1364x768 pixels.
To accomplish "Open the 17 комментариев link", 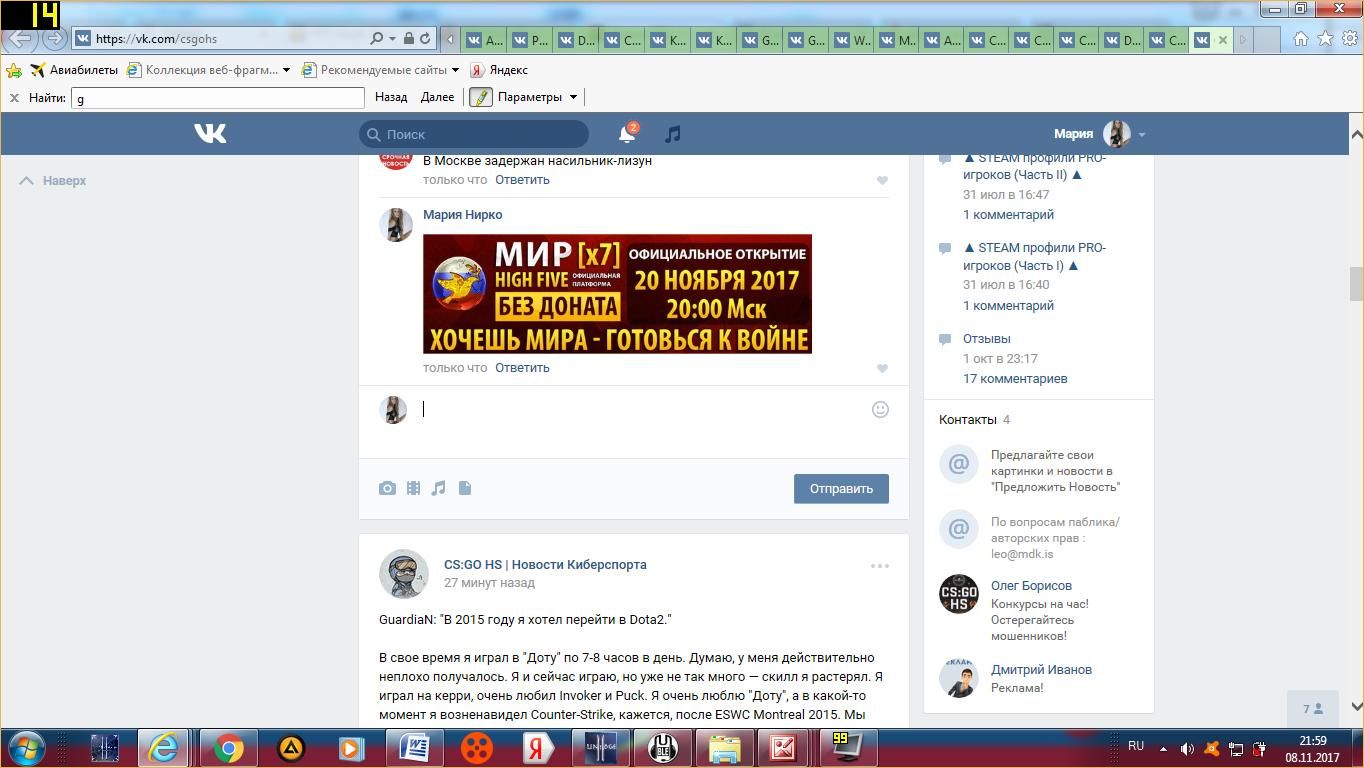I will (x=1014, y=379).
